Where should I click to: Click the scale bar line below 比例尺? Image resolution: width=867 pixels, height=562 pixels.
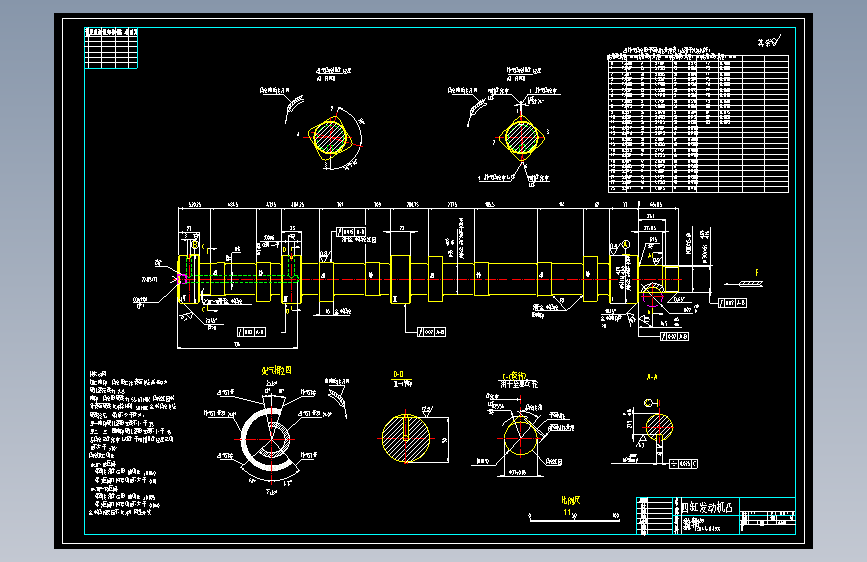point(574,520)
